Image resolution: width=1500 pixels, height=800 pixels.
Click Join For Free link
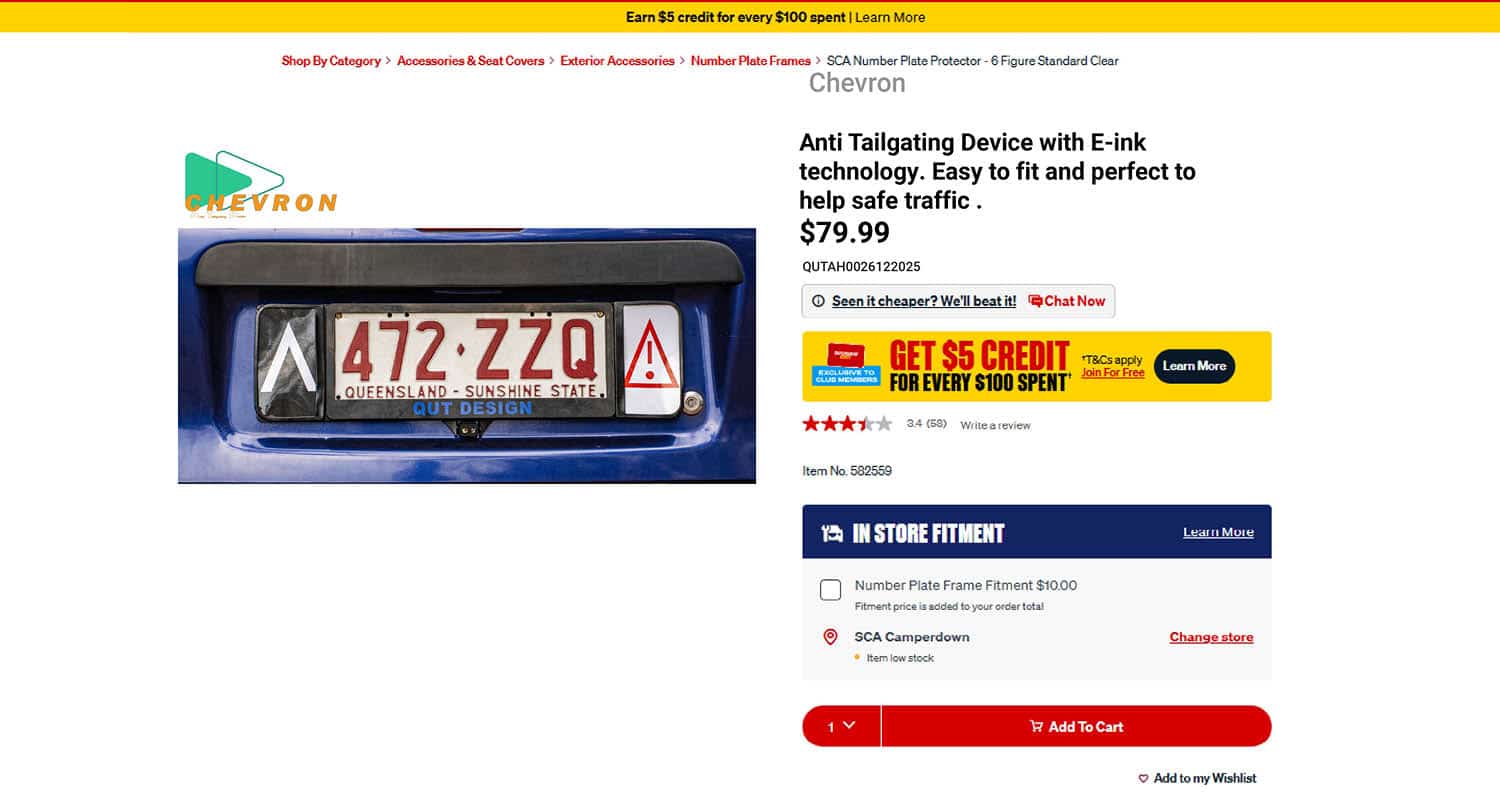pyautogui.click(x=1112, y=372)
